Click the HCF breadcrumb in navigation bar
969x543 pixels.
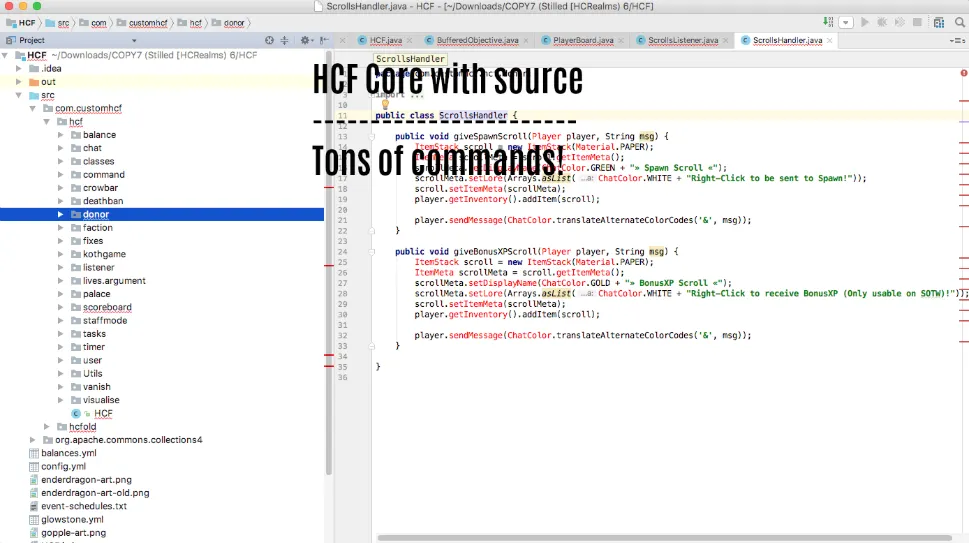[20, 23]
